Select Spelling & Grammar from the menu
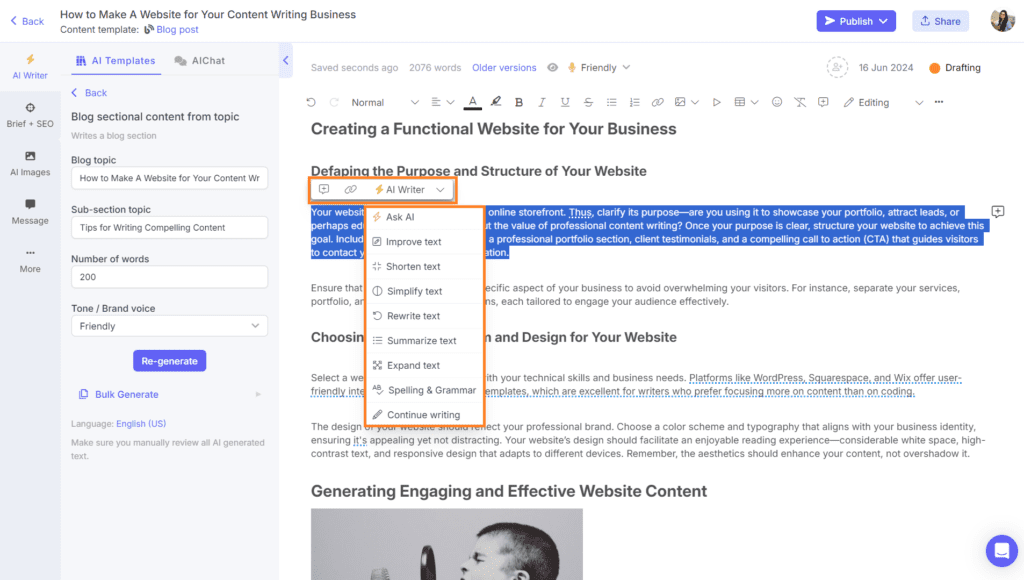This screenshot has height=580, width=1024. [x=424, y=390]
